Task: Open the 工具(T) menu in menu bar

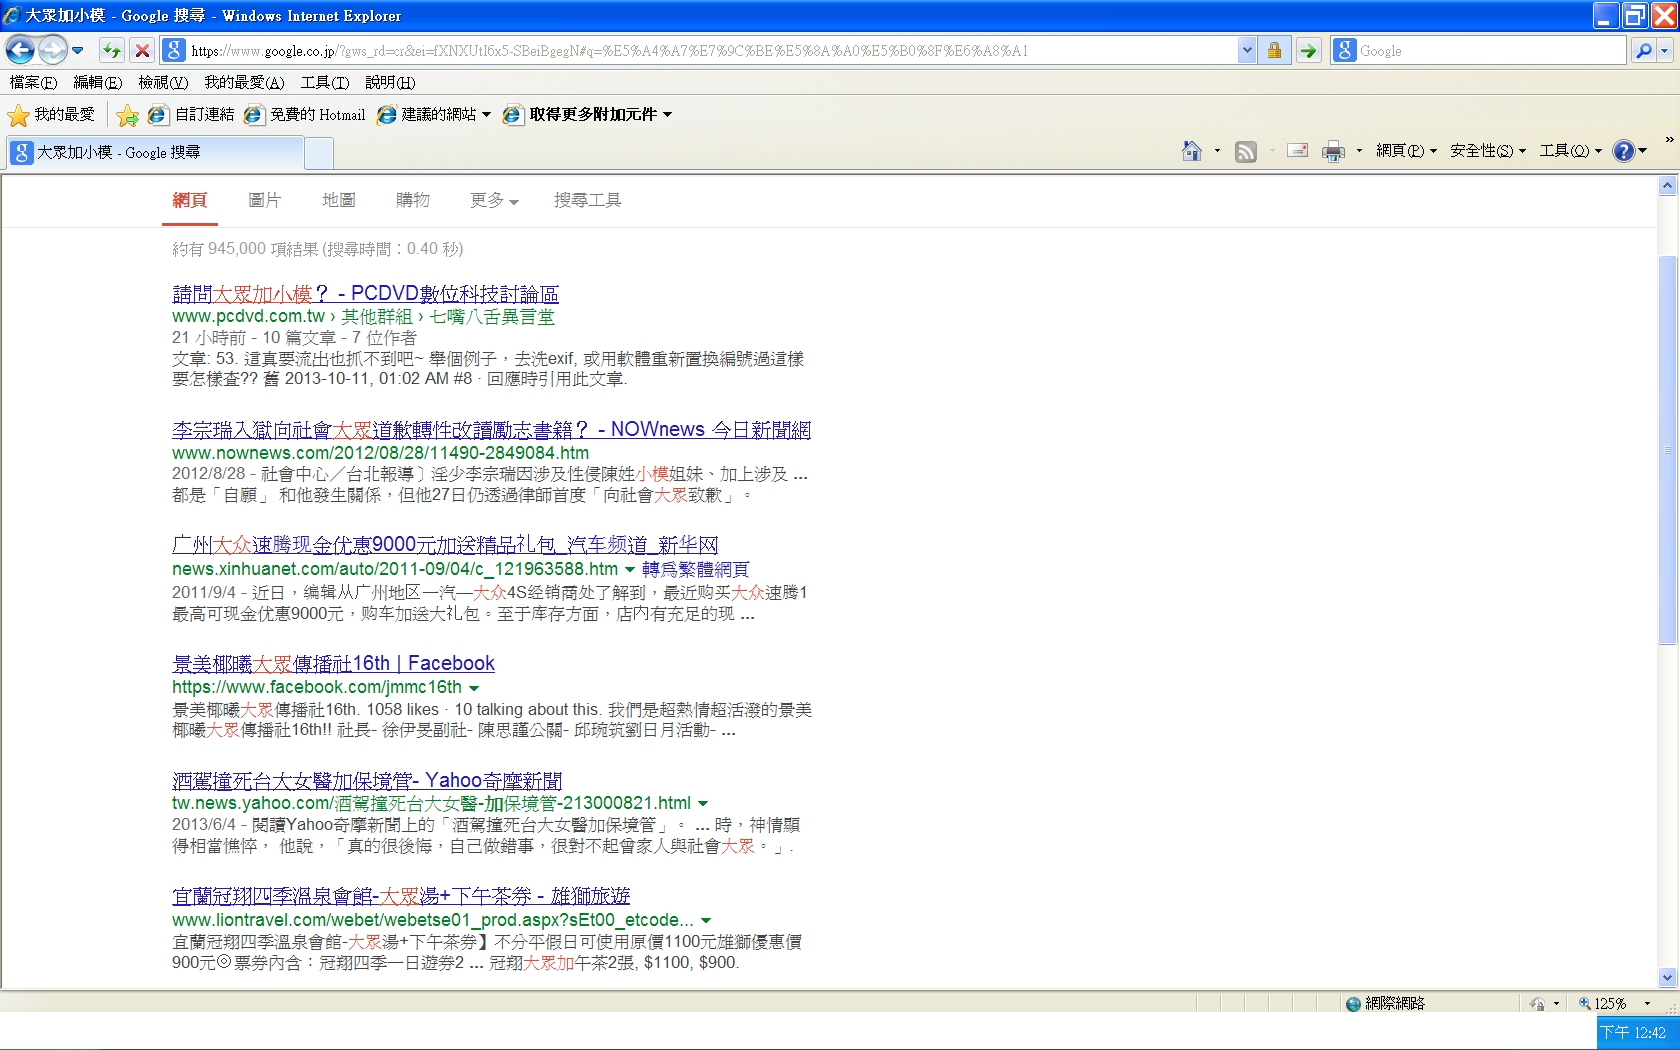Action: point(325,82)
